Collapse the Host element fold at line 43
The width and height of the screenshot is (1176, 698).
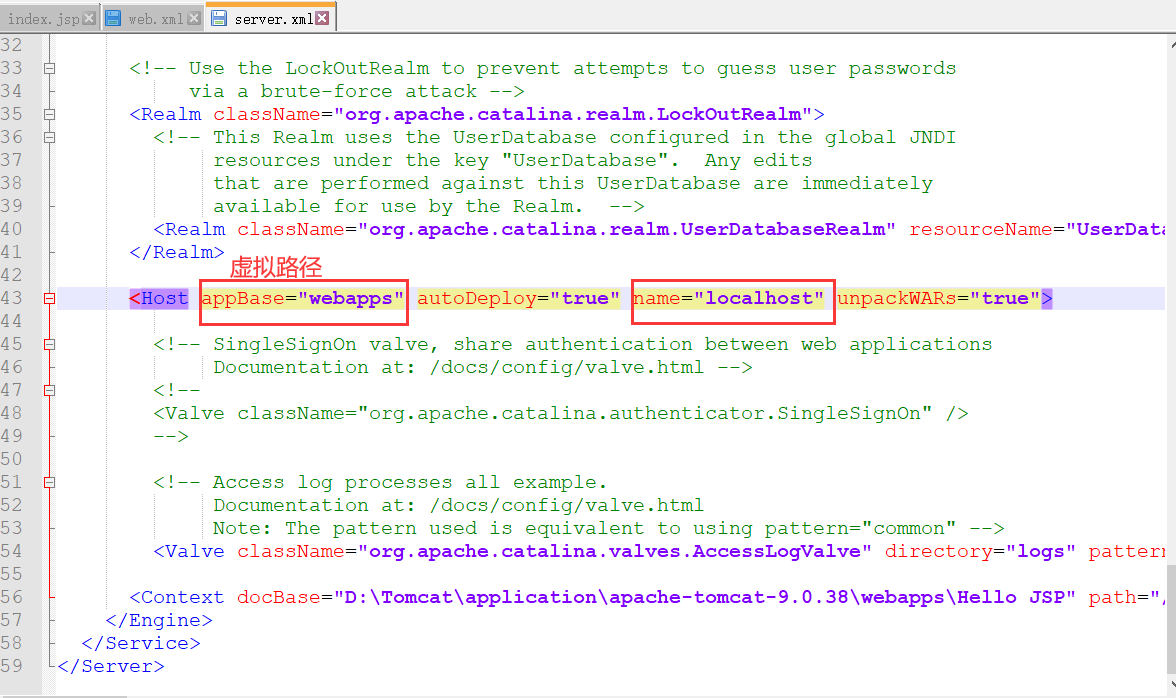(x=49, y=297)
